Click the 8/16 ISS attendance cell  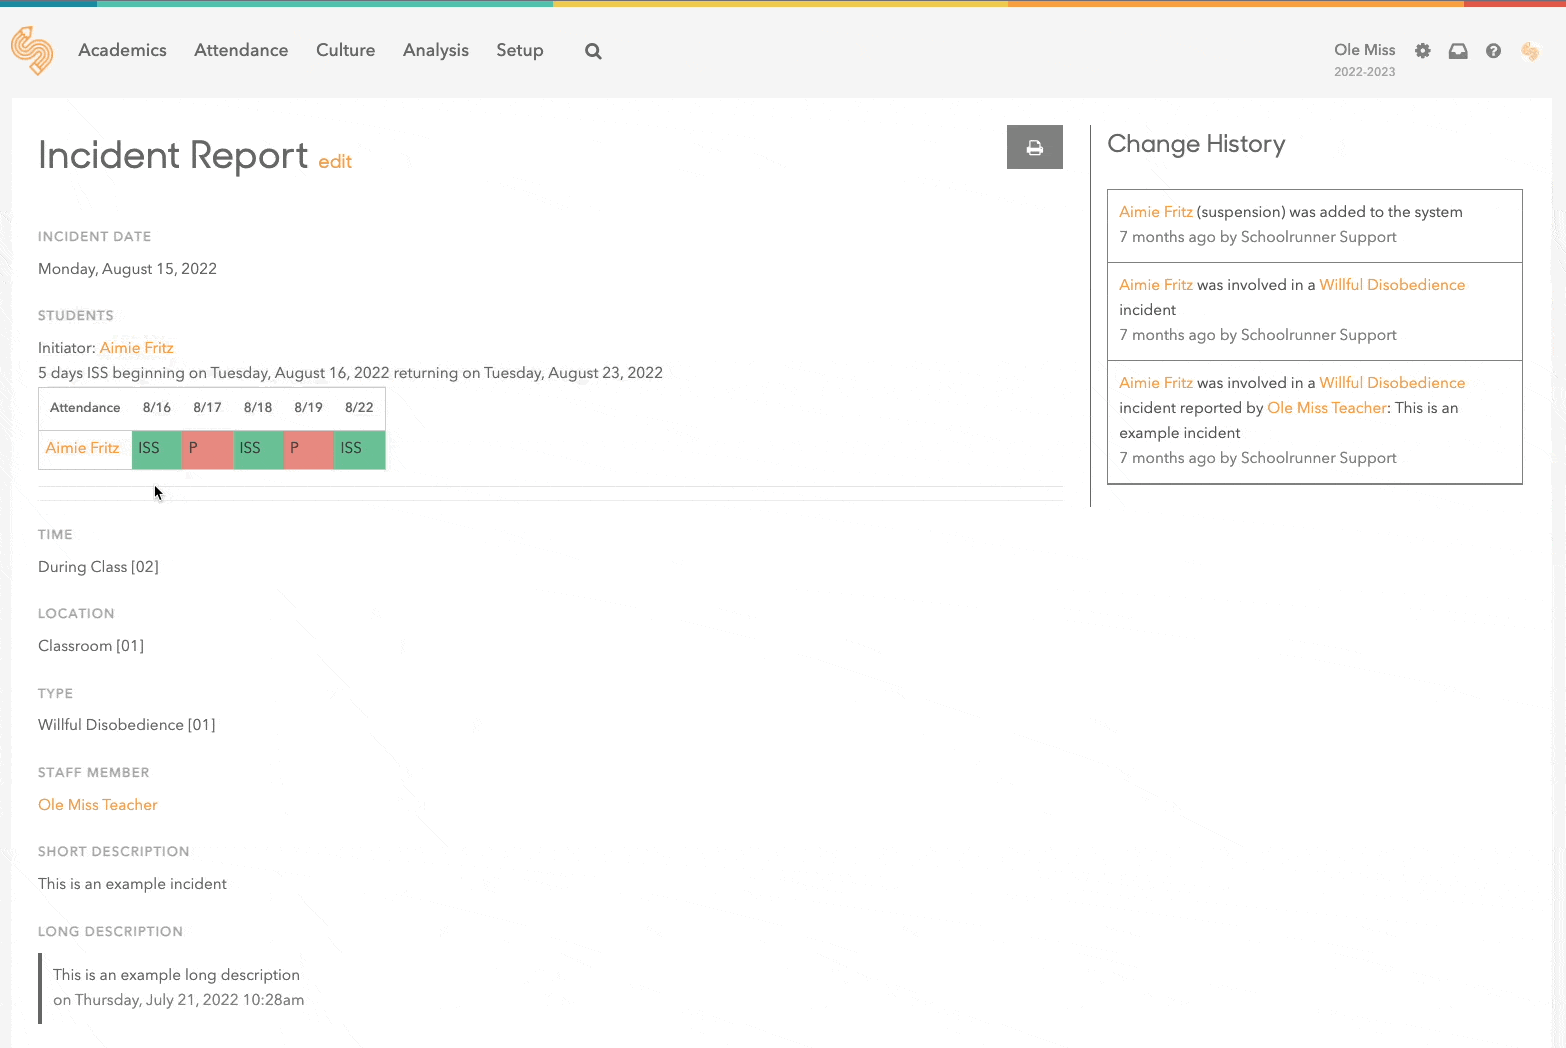coord(157,449)
